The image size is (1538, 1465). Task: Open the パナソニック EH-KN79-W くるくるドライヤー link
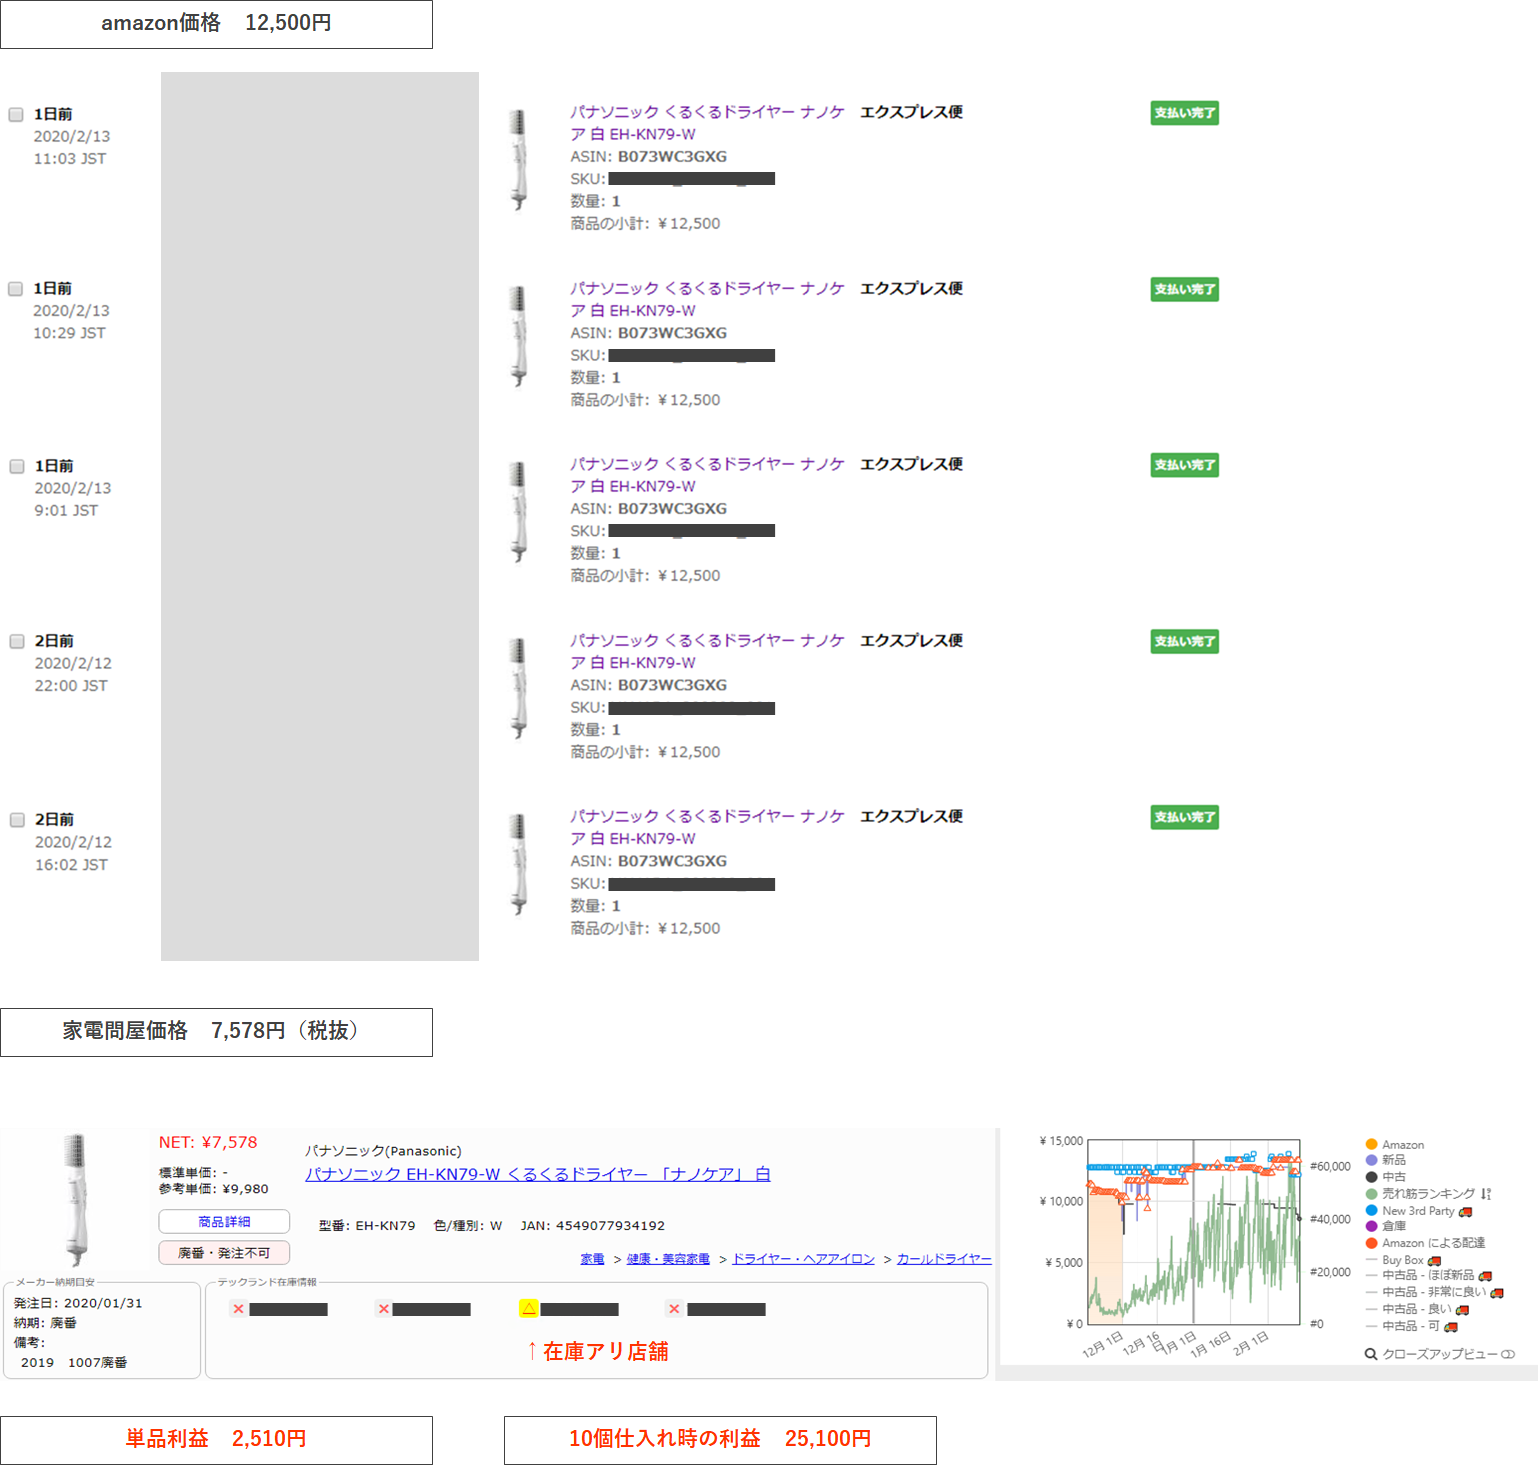point(537,1174)
